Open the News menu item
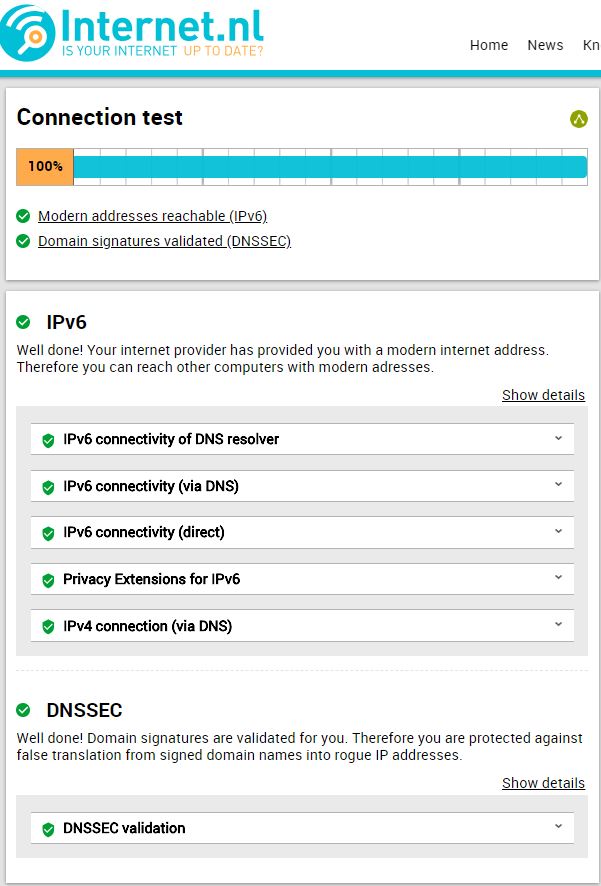This screenshot has height=886, width=601. tap(545, 45)
